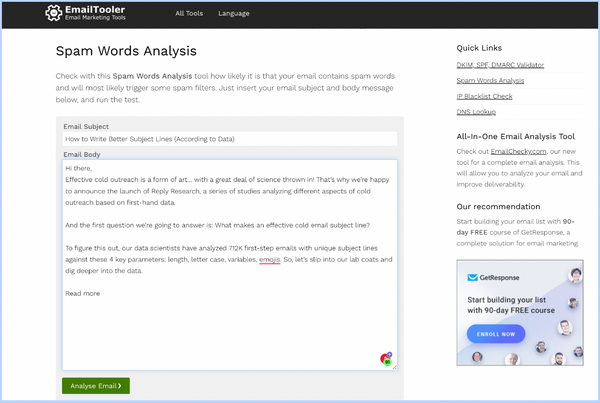600x403 pixels.
Task: Open the Language menu
Action: click(x=233, y=14)
